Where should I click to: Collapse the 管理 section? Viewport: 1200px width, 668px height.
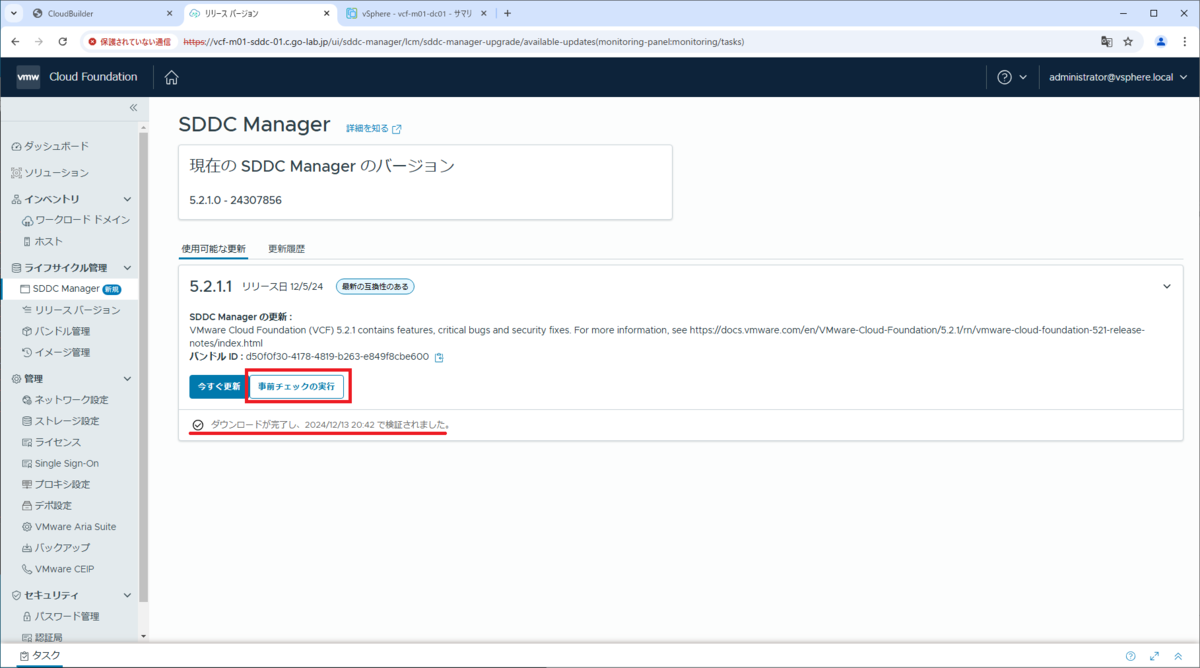pos(127,379)
